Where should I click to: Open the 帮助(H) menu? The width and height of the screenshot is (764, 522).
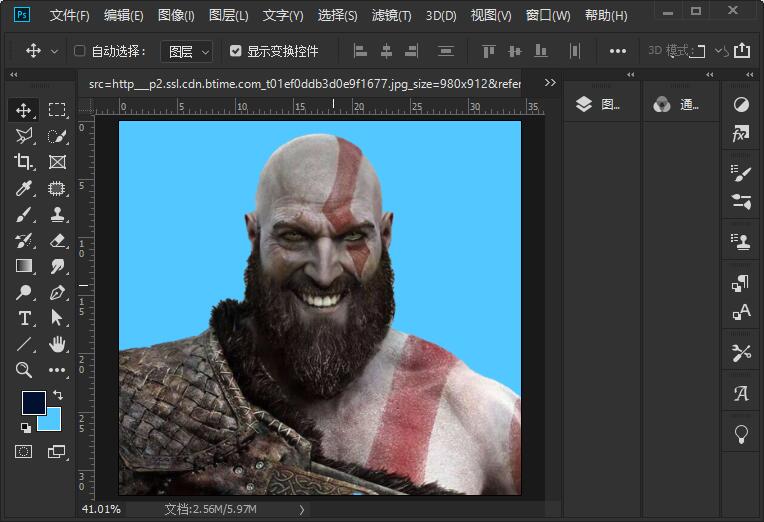pos(606,16)
